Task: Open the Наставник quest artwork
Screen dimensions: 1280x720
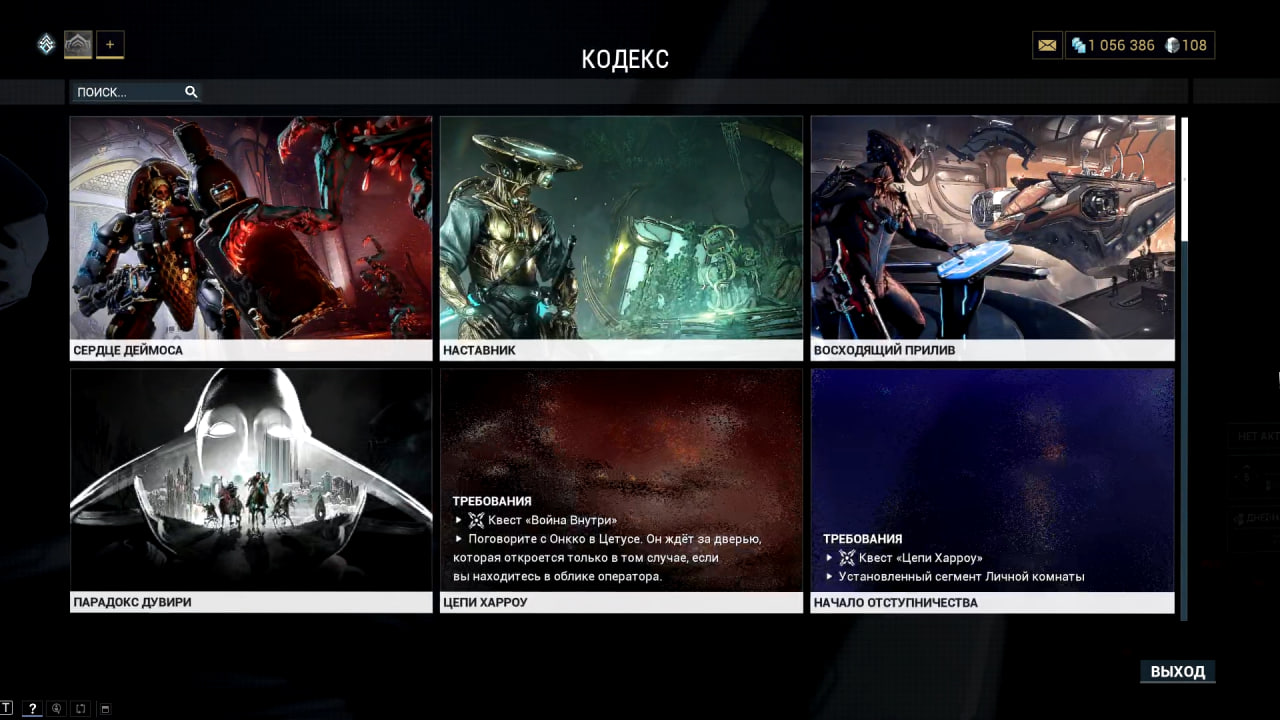Action: (x=621, y=228)
